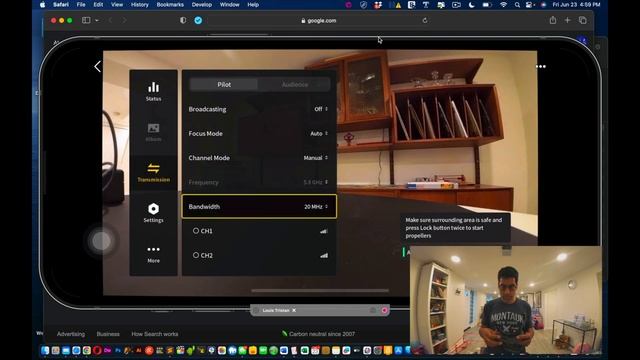Open the History menu
640x360 pixels.
pyautogui.click(x=140, y=4)
